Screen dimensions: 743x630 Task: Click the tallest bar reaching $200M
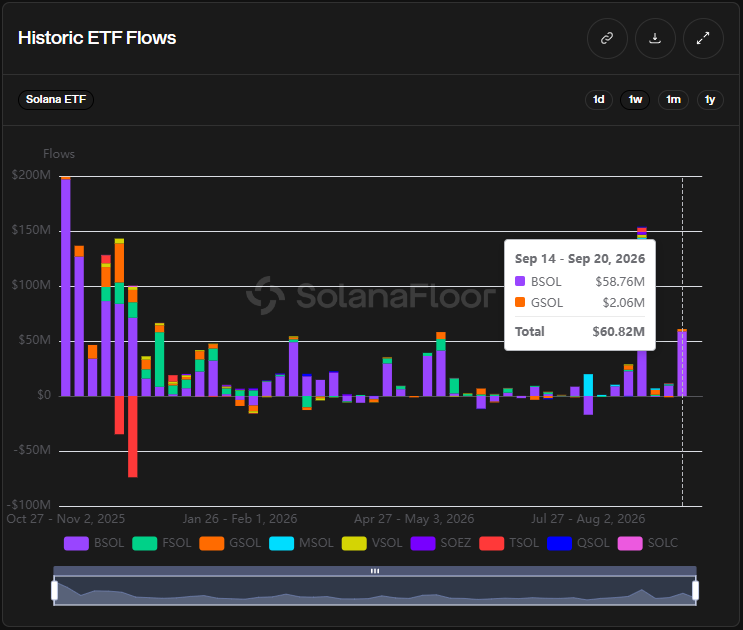point(66,287)
